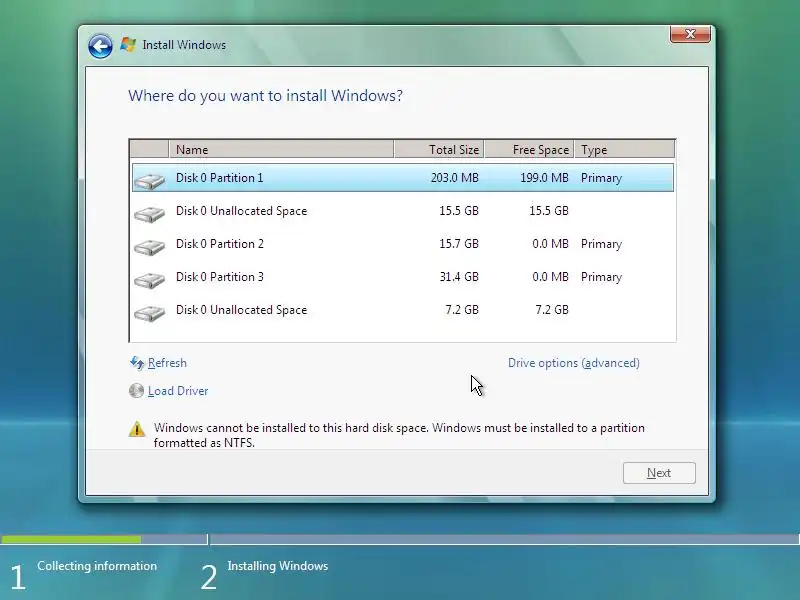Viewport: 800px width, 600px height.
Task: Select the 15.5 GB Unallocated Space name
Action: coord(241,211)
